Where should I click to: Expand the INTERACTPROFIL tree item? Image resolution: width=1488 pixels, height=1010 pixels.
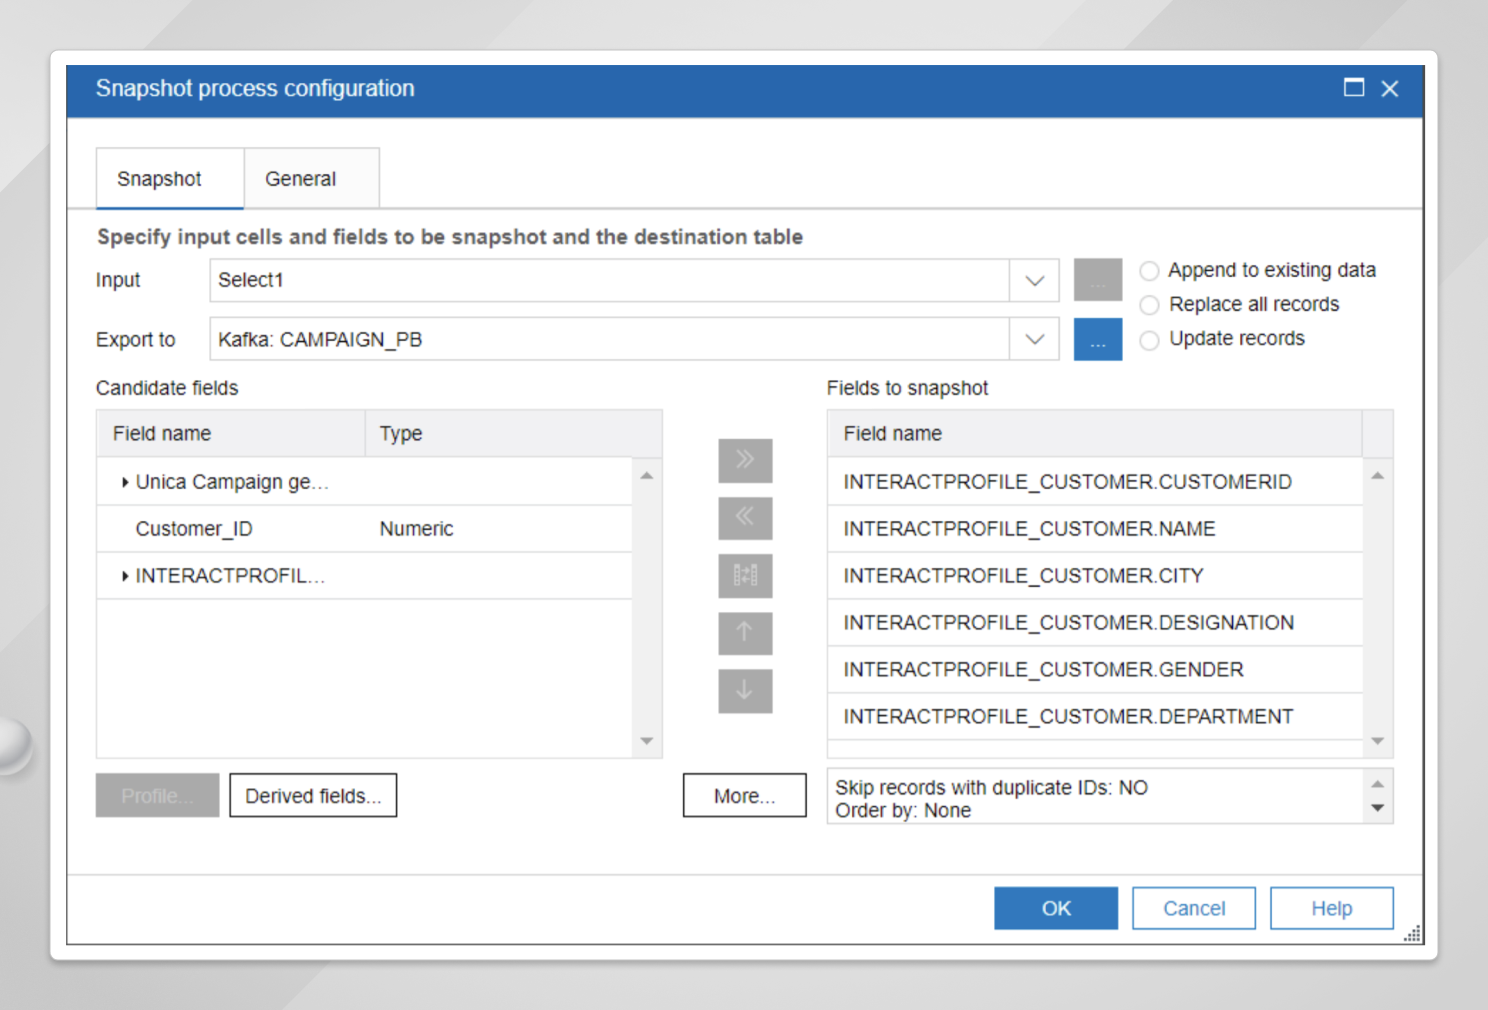[x=124, y=575]
